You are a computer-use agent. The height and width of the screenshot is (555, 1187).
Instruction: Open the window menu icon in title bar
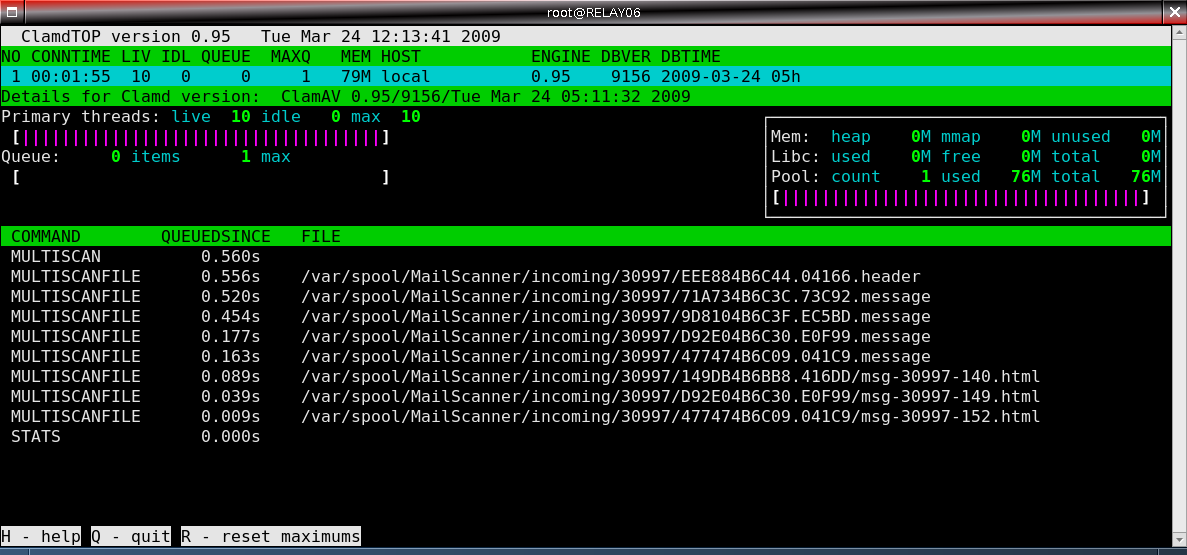[12, 12]
